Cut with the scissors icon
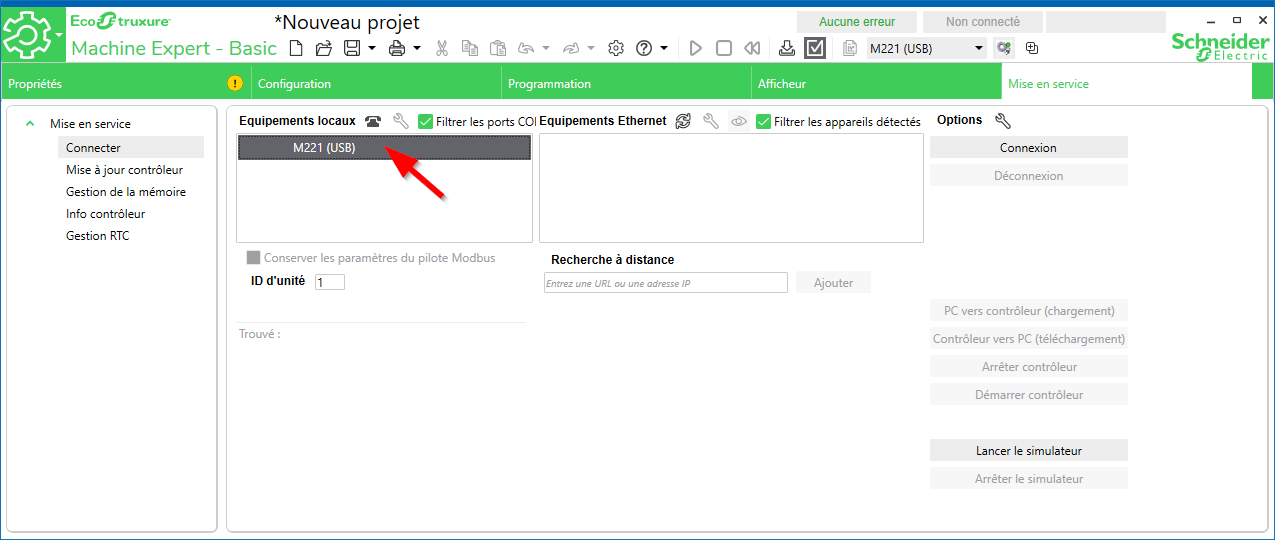The height and width of the screenshot is (540, 1275). coord(442,48)
